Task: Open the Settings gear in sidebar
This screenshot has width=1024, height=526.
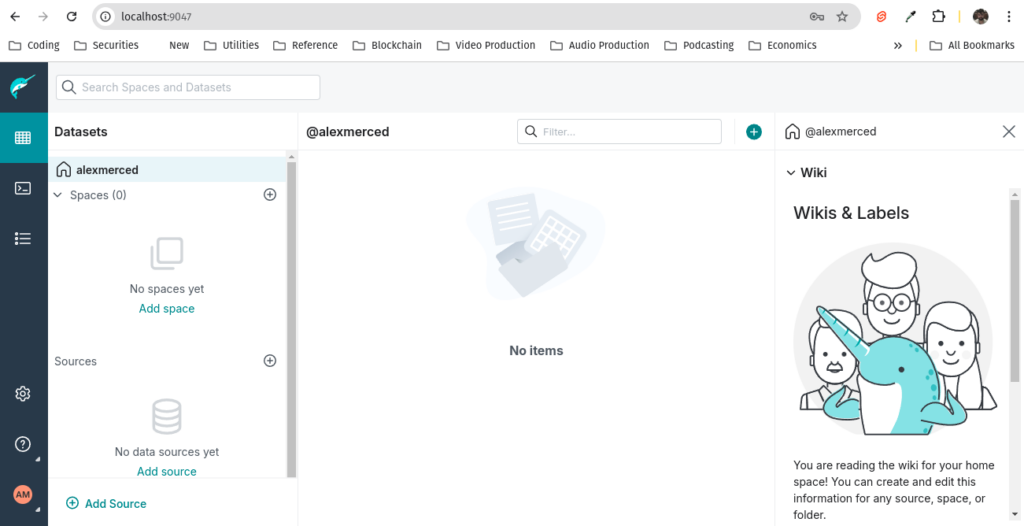Action: coord(23,393)
